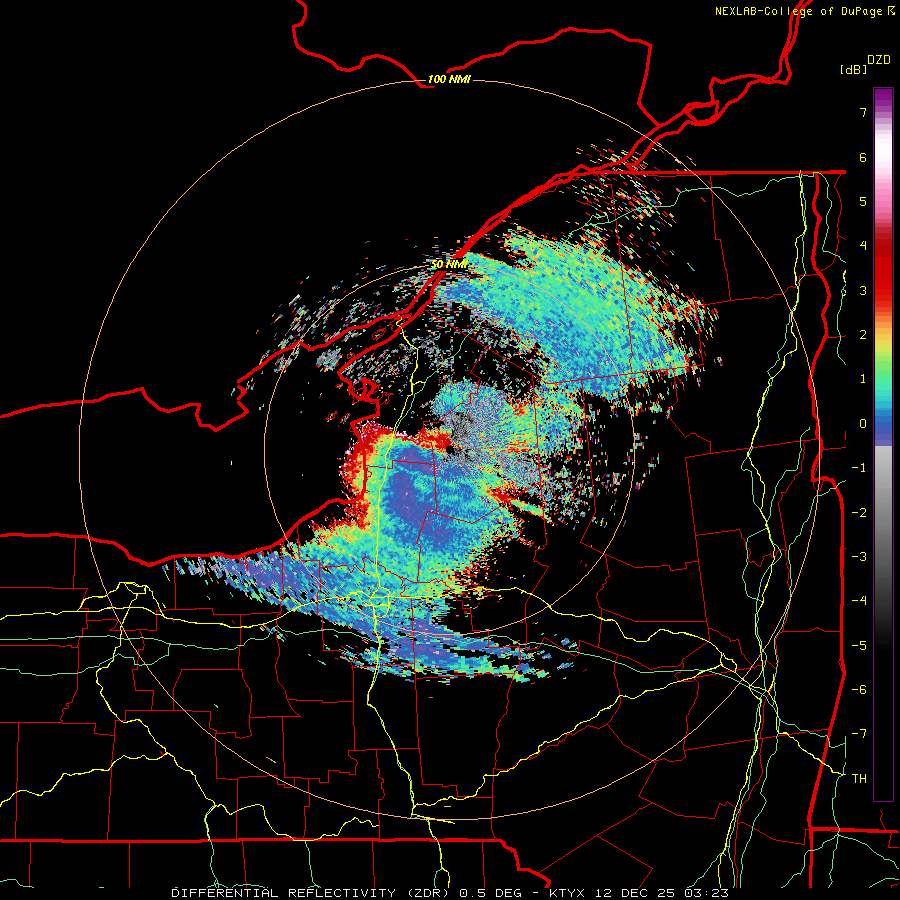Click the -6 value on the color scale

click(859, 690)
